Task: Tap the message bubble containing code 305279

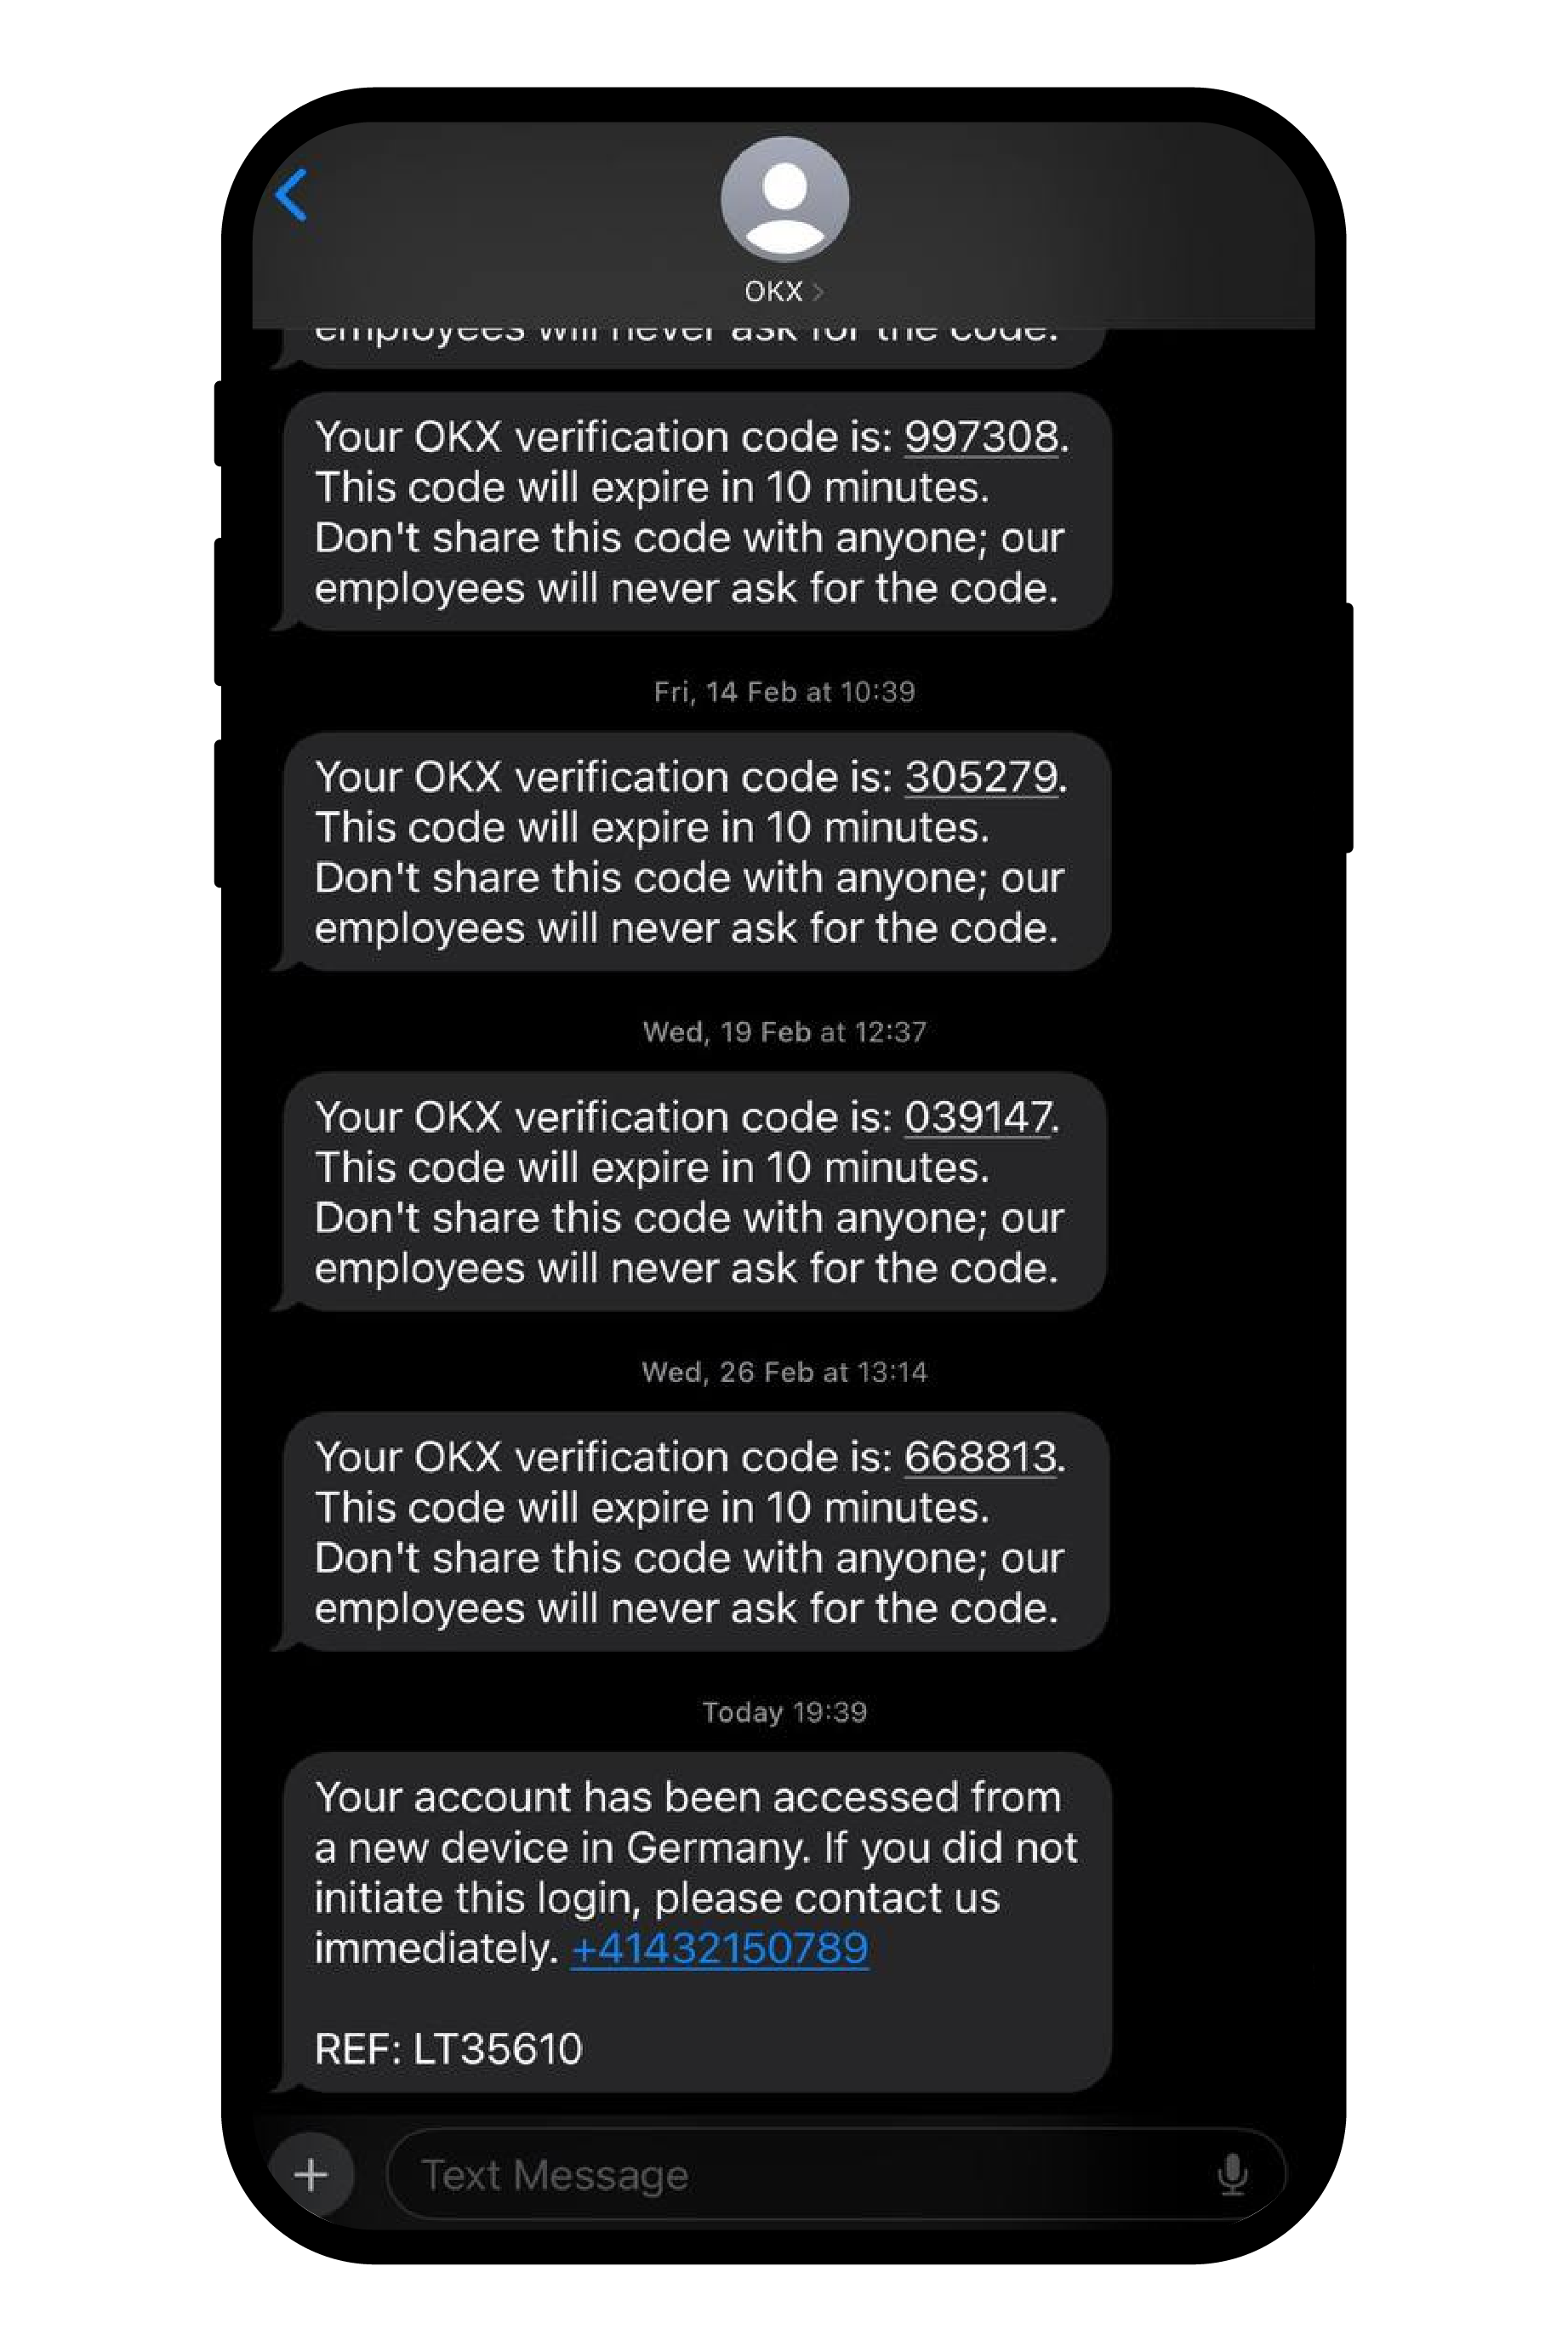Action: pos(697,851)
